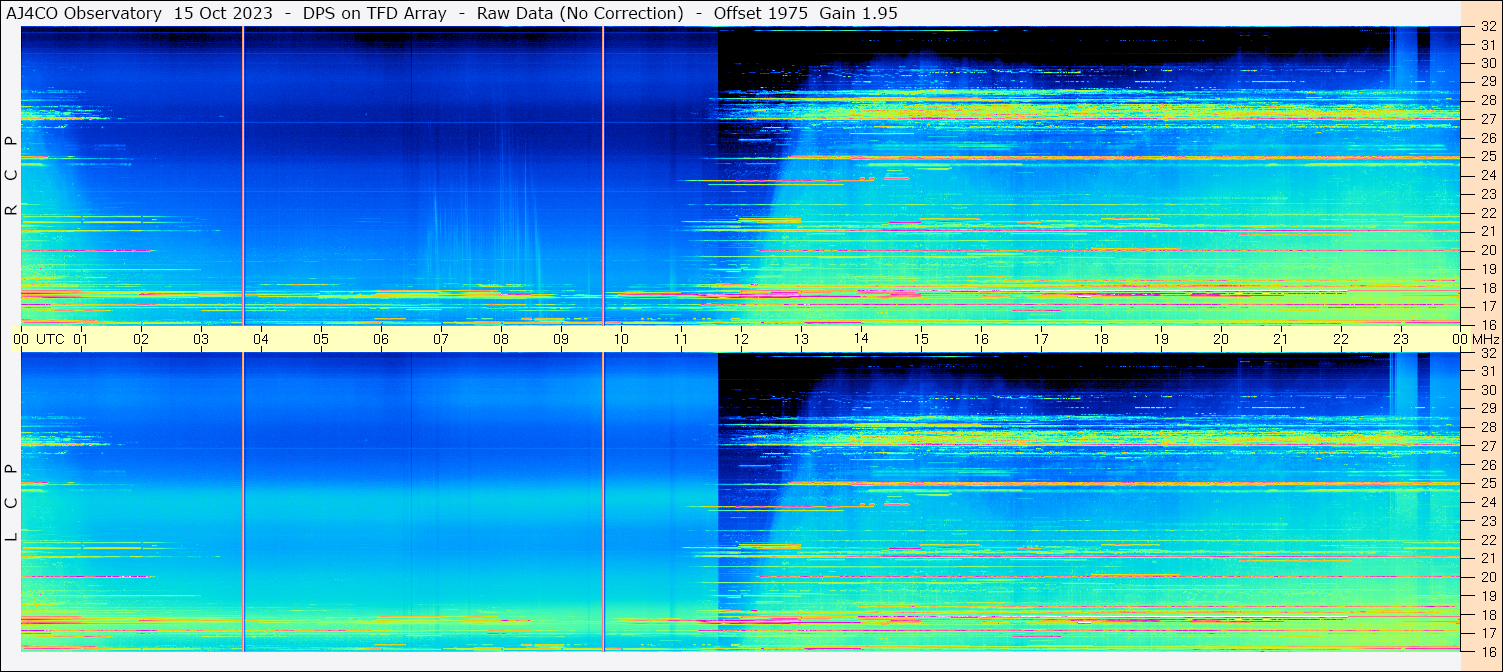Pick the 23 hour mark on the time axis
Image resolution: width=1503 pixels, height=672 pixels.
point(1401,339)
